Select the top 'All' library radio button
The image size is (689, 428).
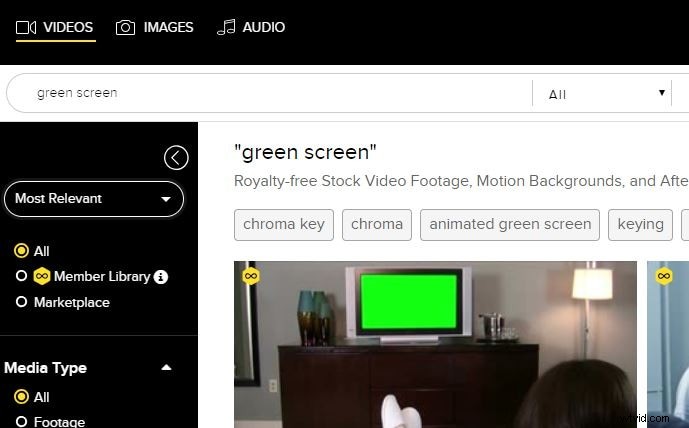point(21,251)
